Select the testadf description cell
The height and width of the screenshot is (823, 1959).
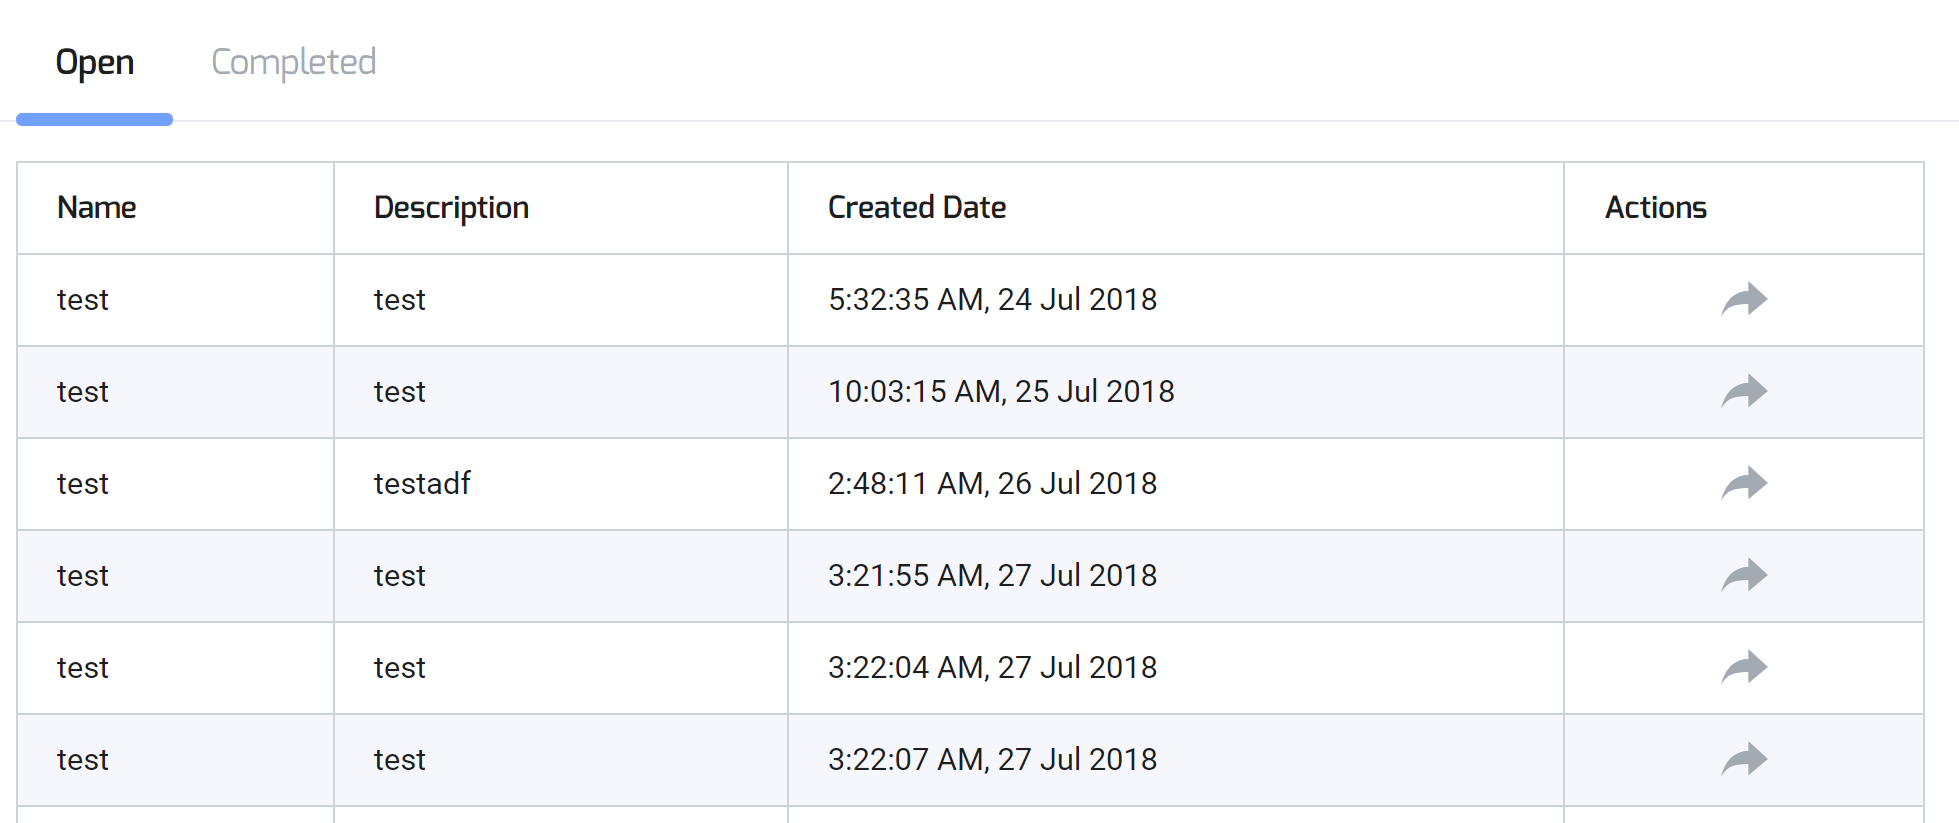point(421,484)
